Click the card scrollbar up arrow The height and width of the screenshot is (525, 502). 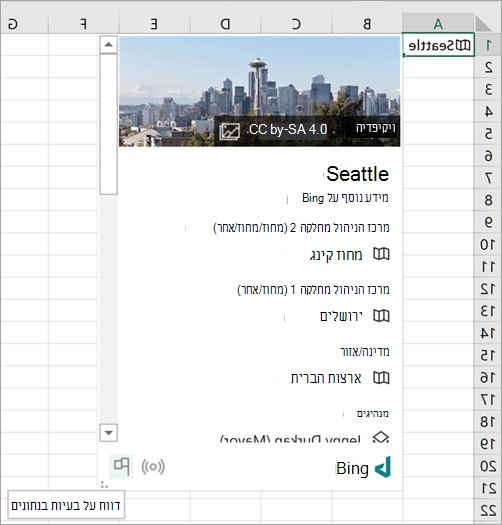click(x=109, y=45)
